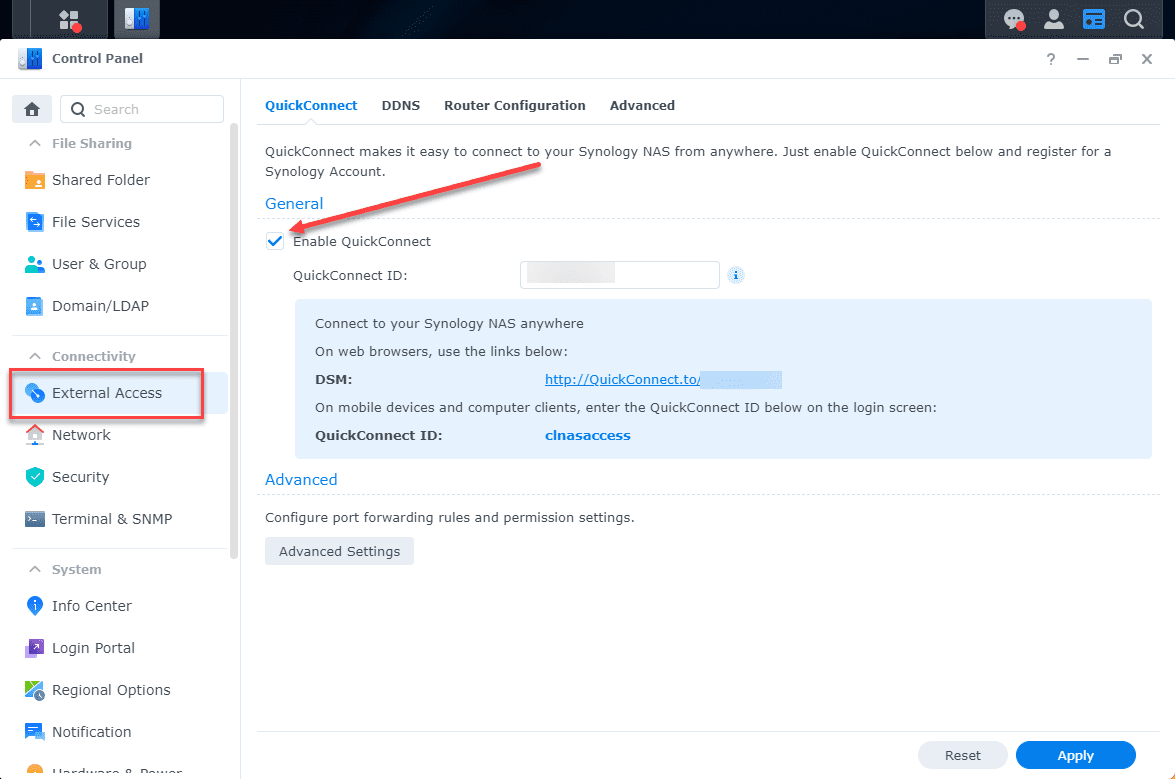
Task: Select Domain/LDAP in sidebar
Action: (100, 306)
